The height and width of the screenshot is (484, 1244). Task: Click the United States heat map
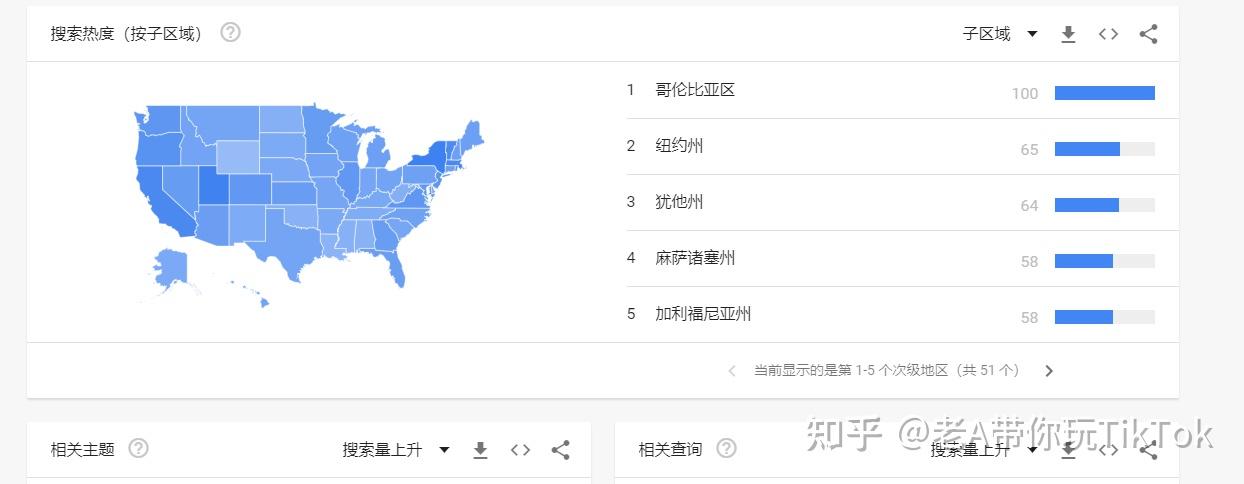(x=310, y=195)
